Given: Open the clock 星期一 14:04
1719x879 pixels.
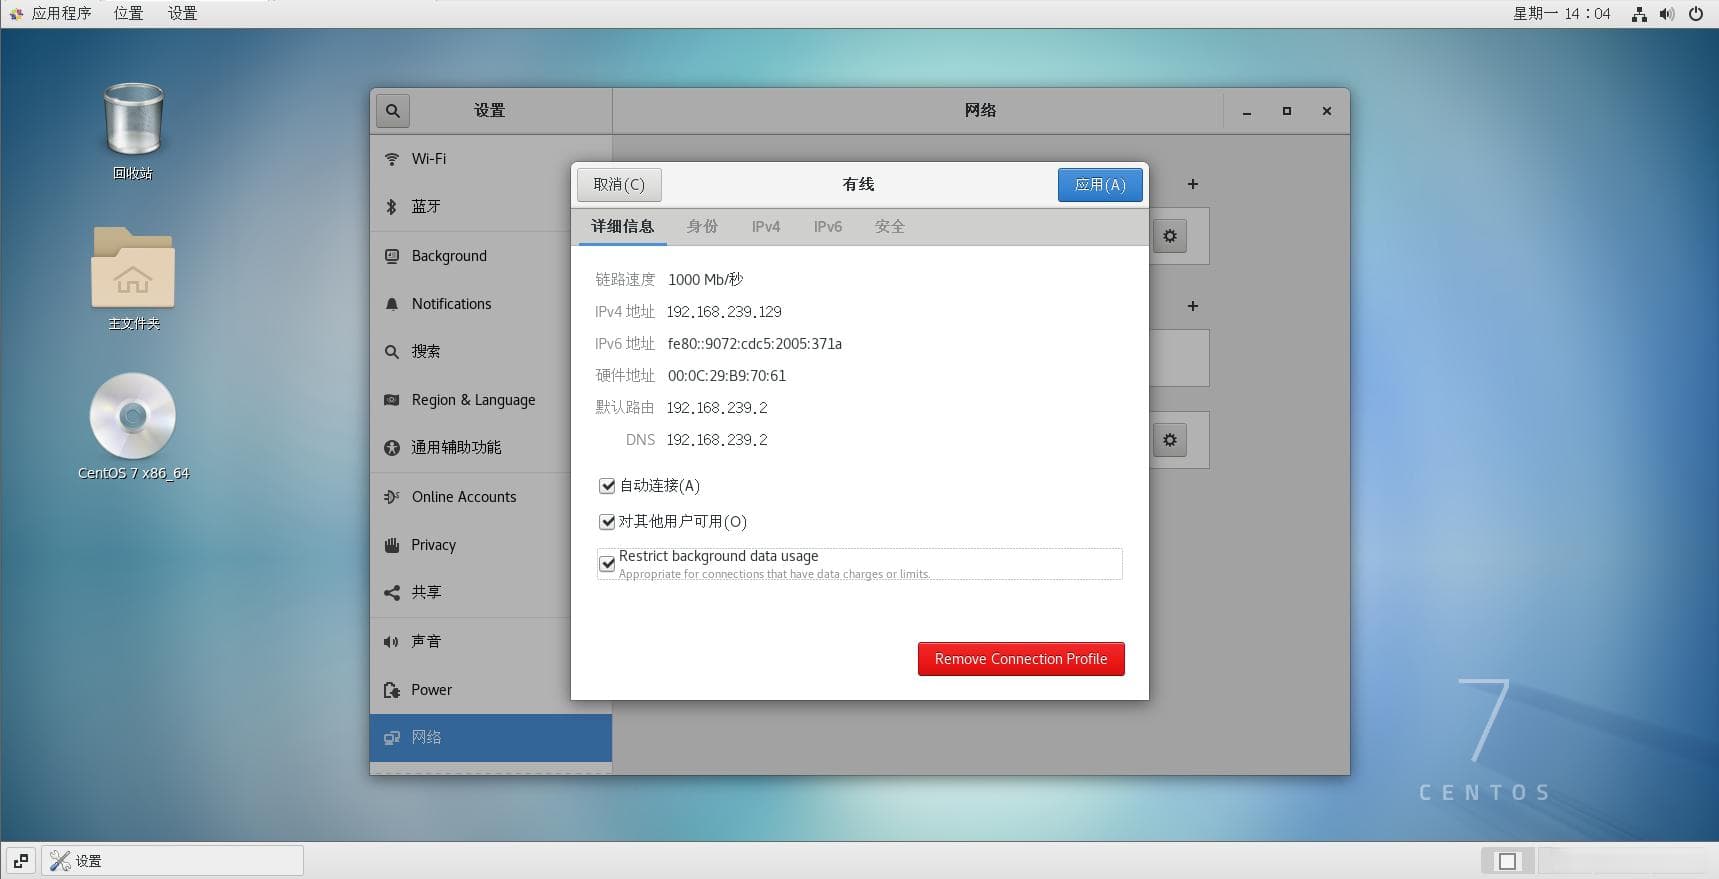Looking at the screenshot, I should coord(1561,14).
